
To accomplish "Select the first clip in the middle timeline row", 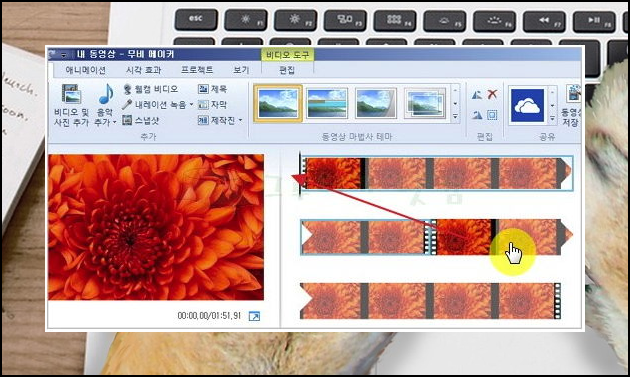I will 331,237.
